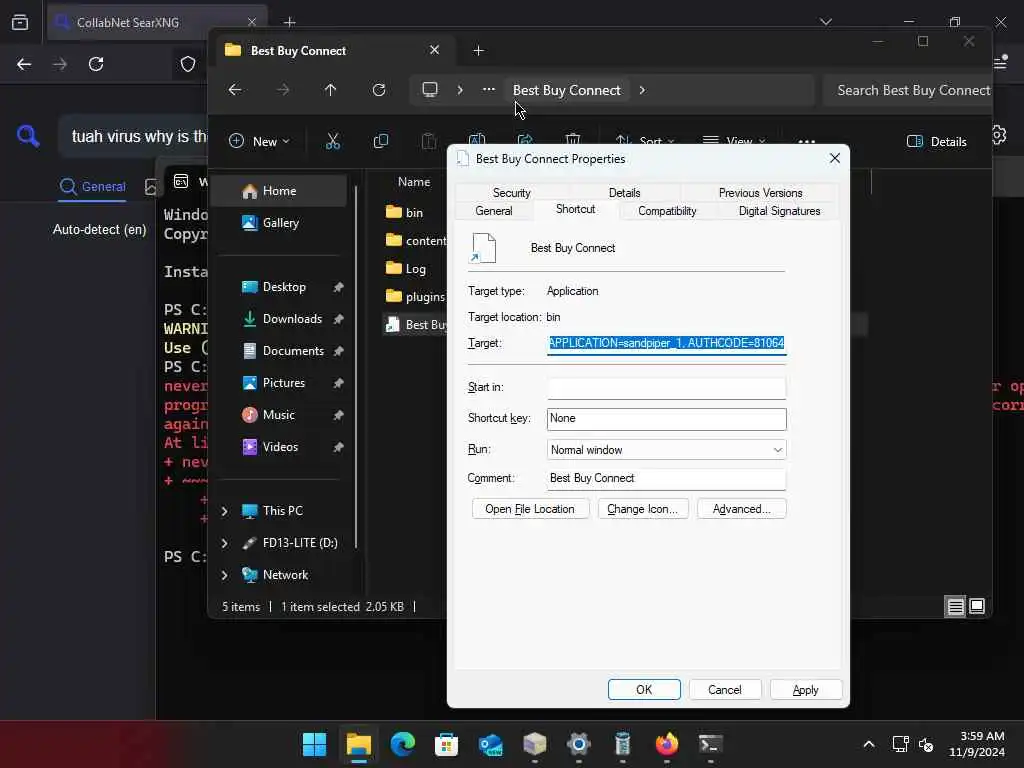1024x768 pixels.
Task: Click the Change Icon button
Action: pos(643,509)
